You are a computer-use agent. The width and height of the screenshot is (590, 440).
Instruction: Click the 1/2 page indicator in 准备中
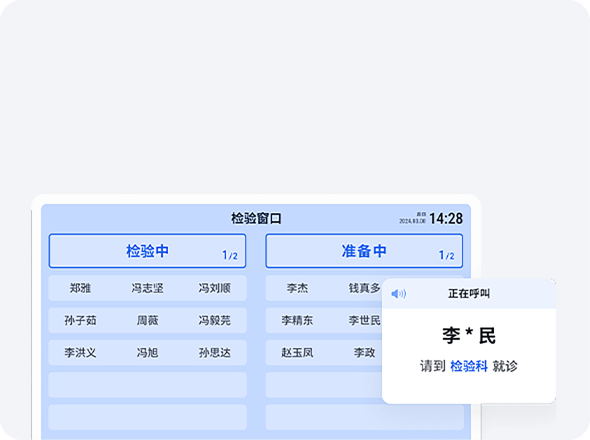click(x=447, y=255)
